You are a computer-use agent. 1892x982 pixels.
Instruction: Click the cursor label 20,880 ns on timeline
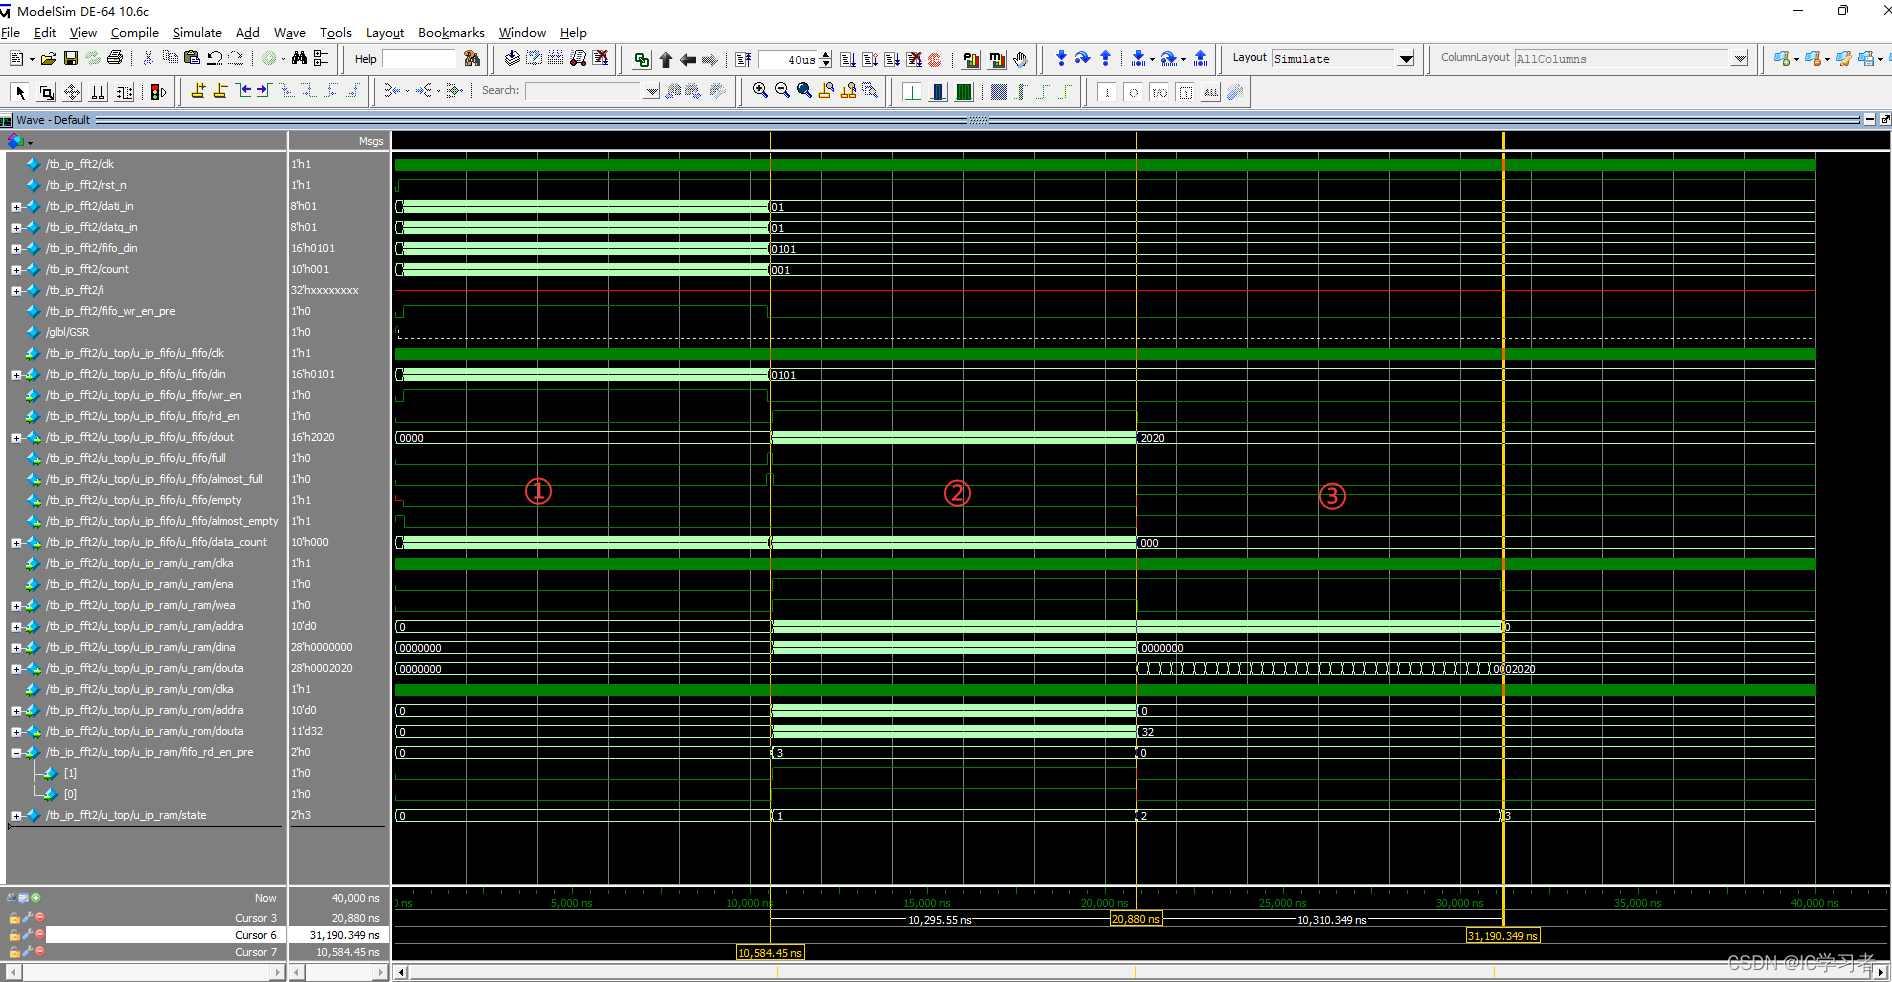coord(1136,919)
